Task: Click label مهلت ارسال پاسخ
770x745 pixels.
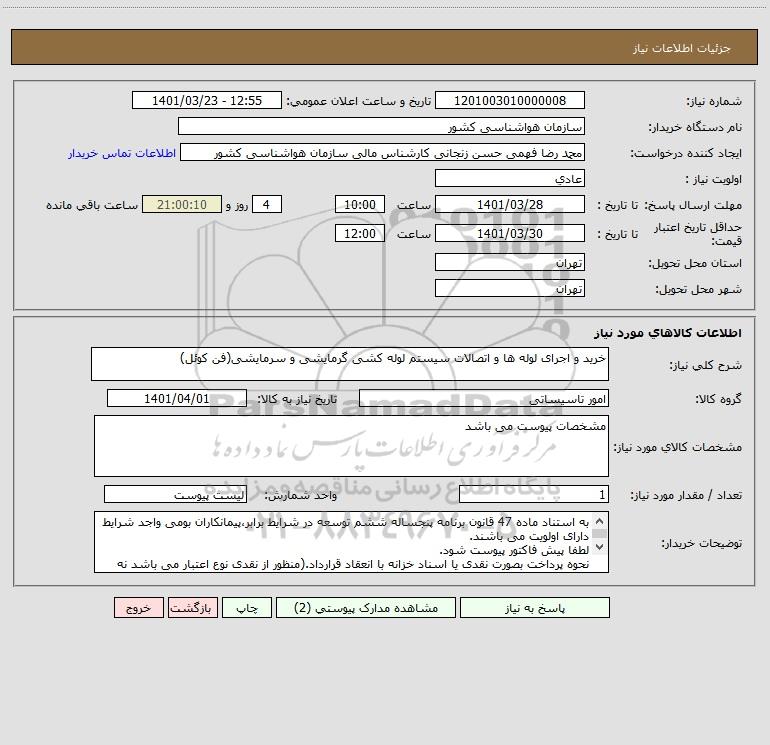Action: coord(693,206)
